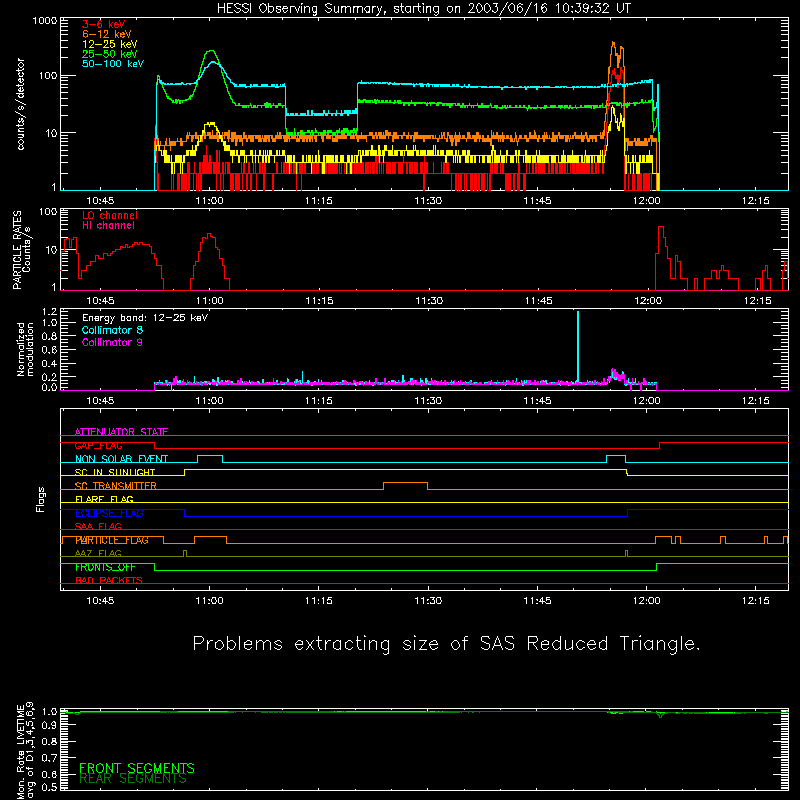
Task: Click the 11:30 tick label under flags panel
Action: click(428, 601)
